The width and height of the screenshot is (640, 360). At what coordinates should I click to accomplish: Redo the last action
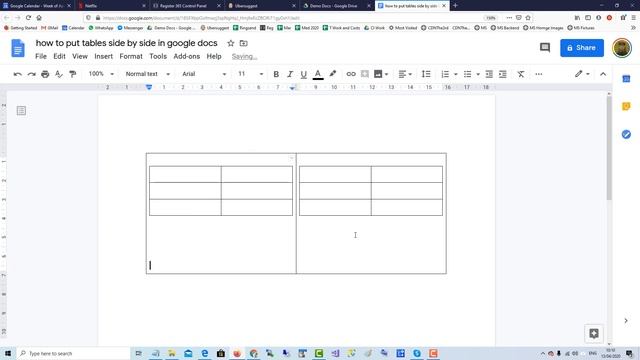pos(31,74)
